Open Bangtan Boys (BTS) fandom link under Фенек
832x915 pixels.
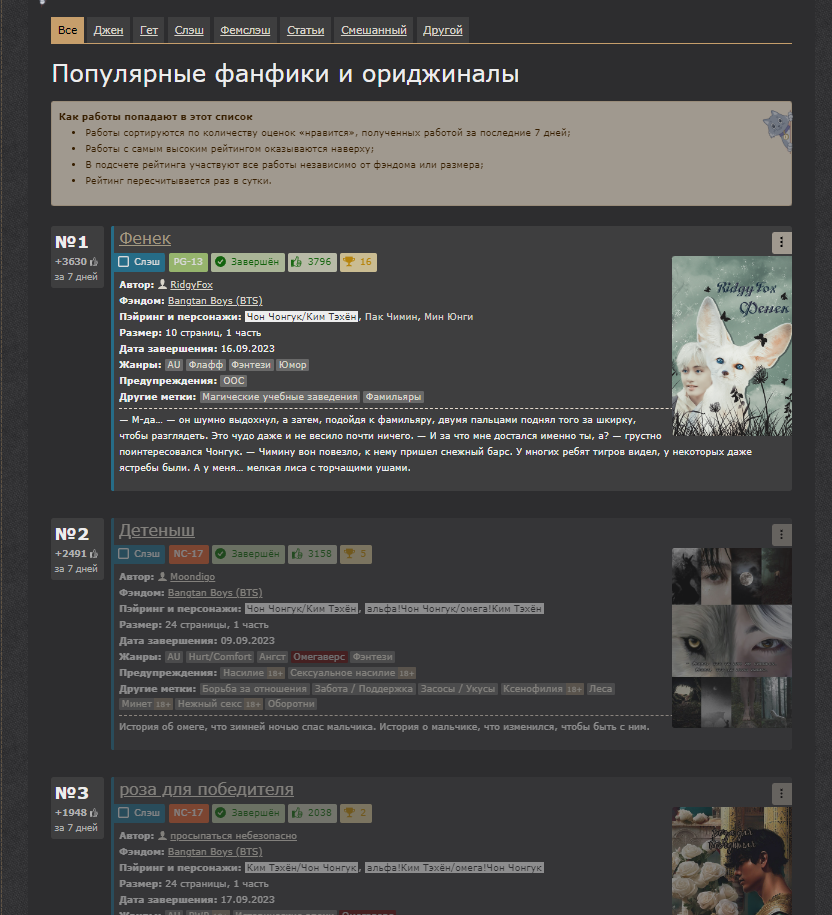215,301
